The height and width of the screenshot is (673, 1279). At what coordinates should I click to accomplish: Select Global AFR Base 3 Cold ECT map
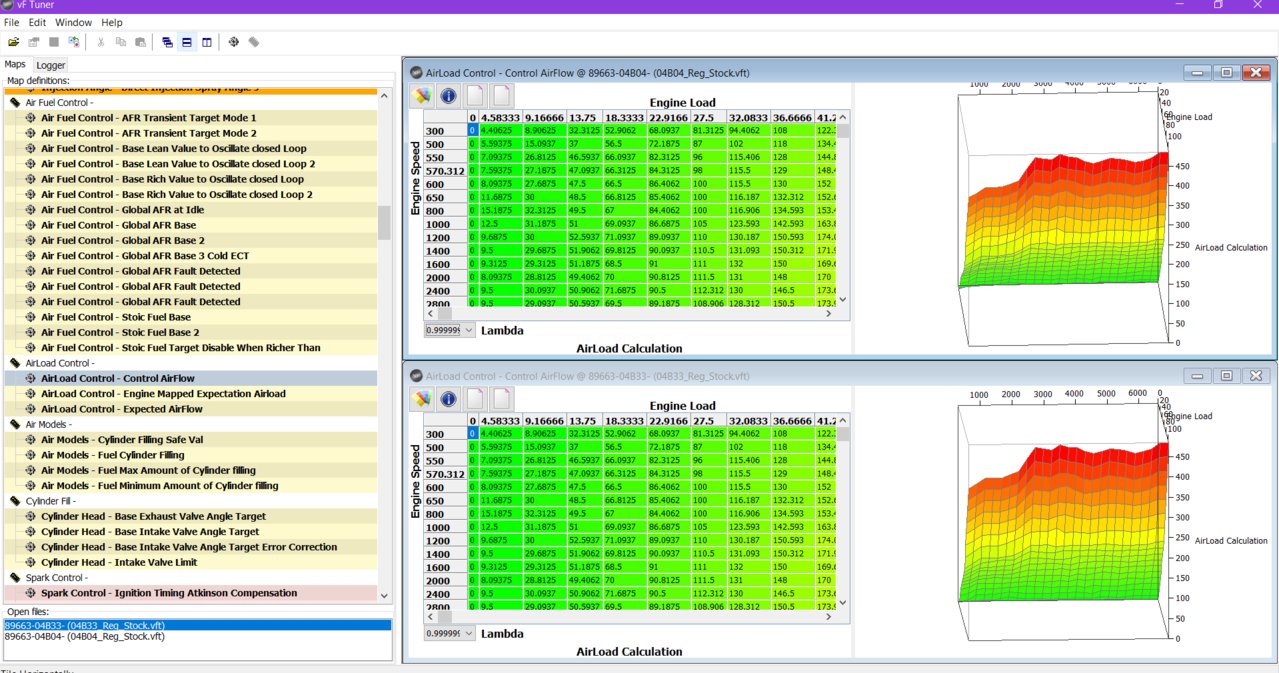coord(191,256)
